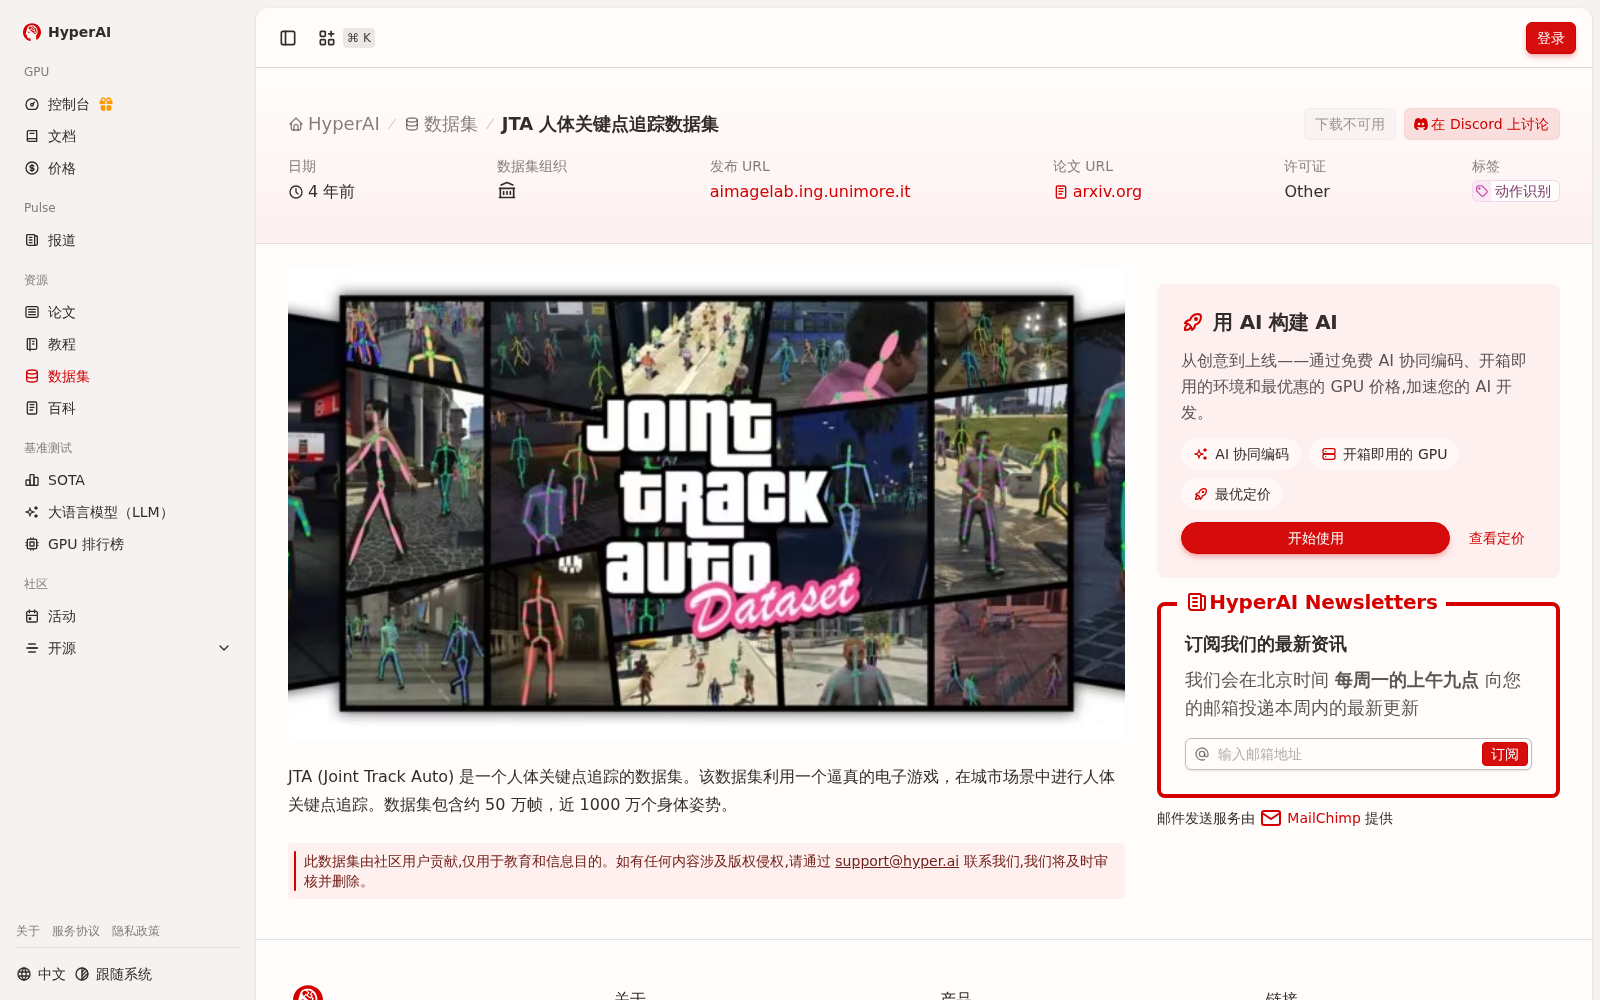The height and width of the screenshot is (1000, 1600).
Task: Open the 中文 language selector
Action: click(41, 974)
